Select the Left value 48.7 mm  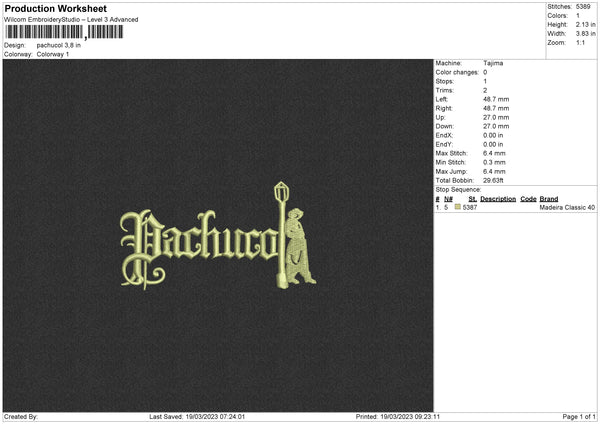click(496, 99)
